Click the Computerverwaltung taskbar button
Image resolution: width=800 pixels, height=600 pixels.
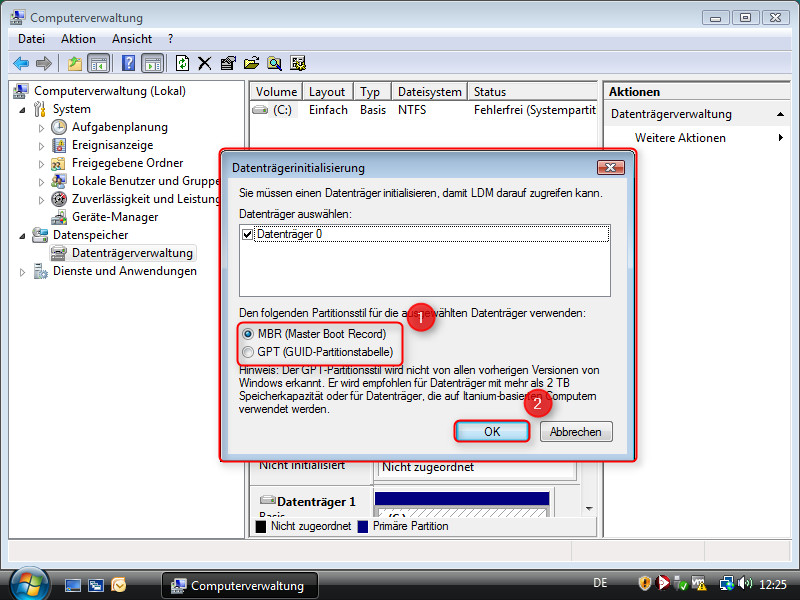click(240, 586)
